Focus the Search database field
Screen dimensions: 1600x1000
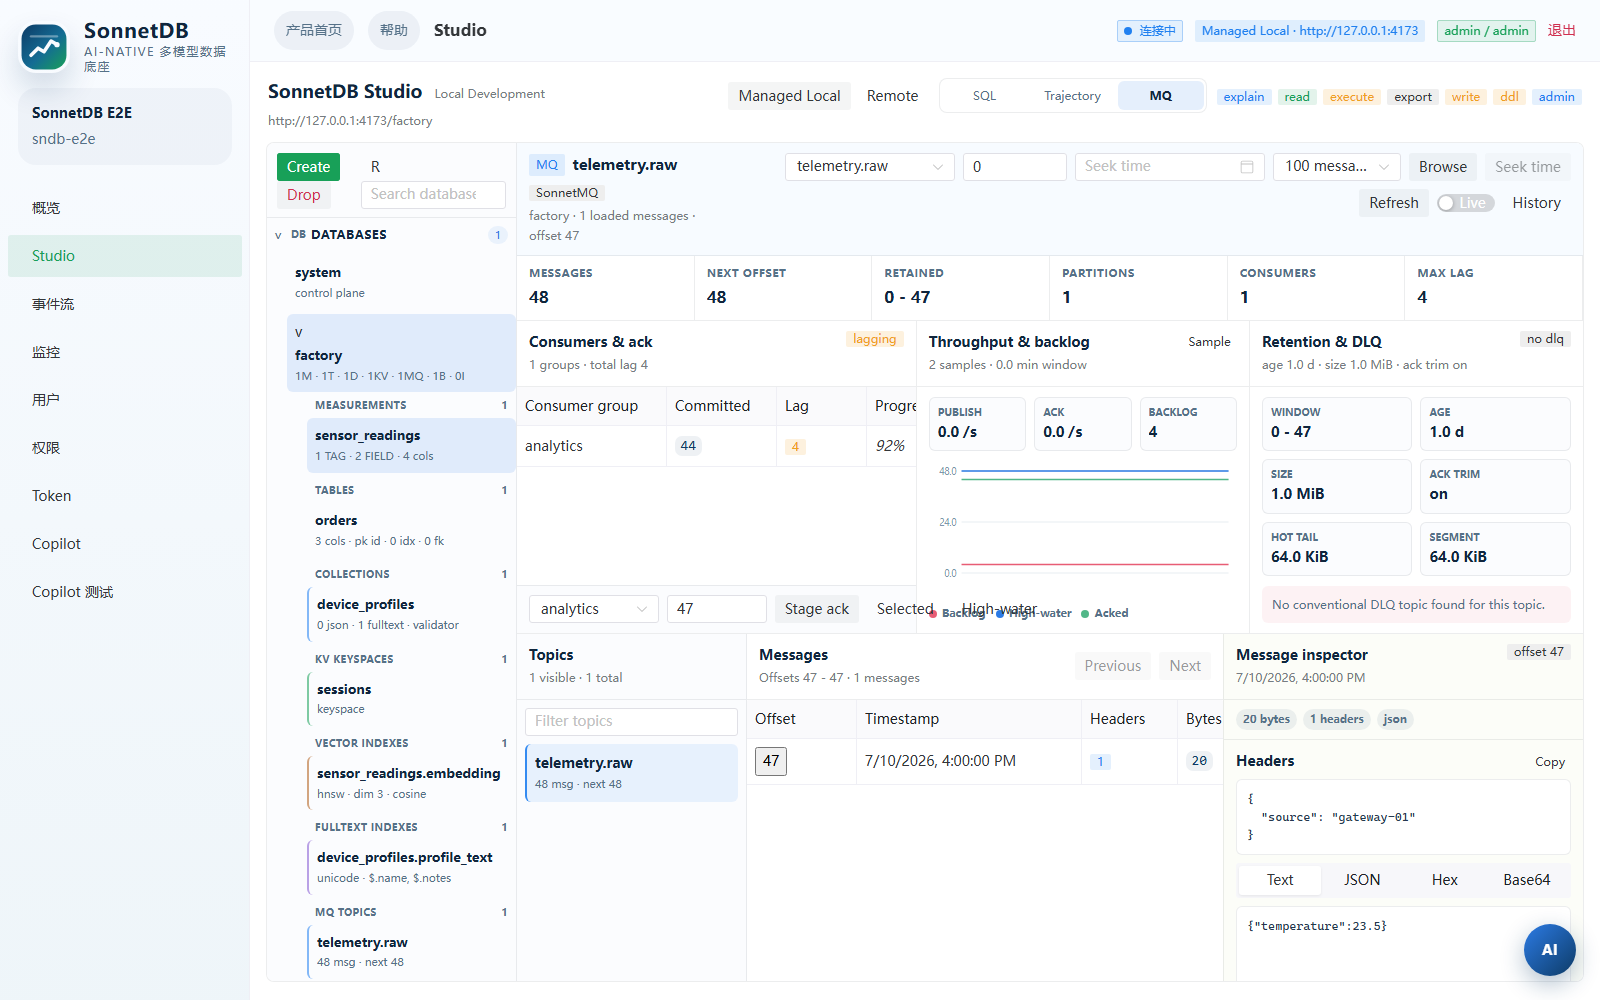pos(433,195)
